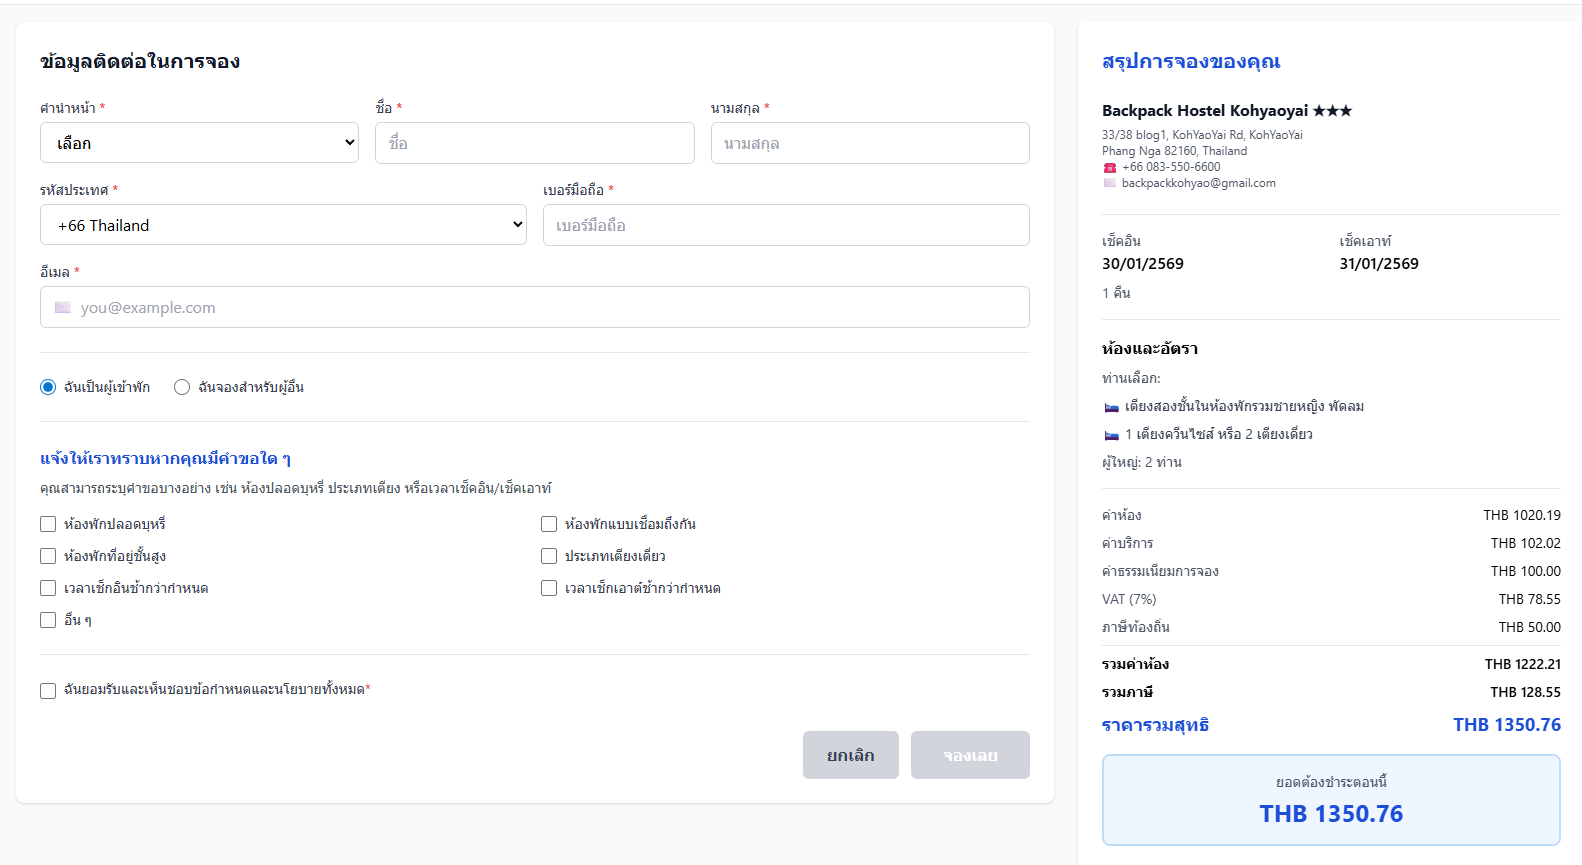Click the check-out date 31/01/2569
Image resolution: width=1582 pixels, height=865 pixels.
pyautogui.click(x=1379, y=264)
